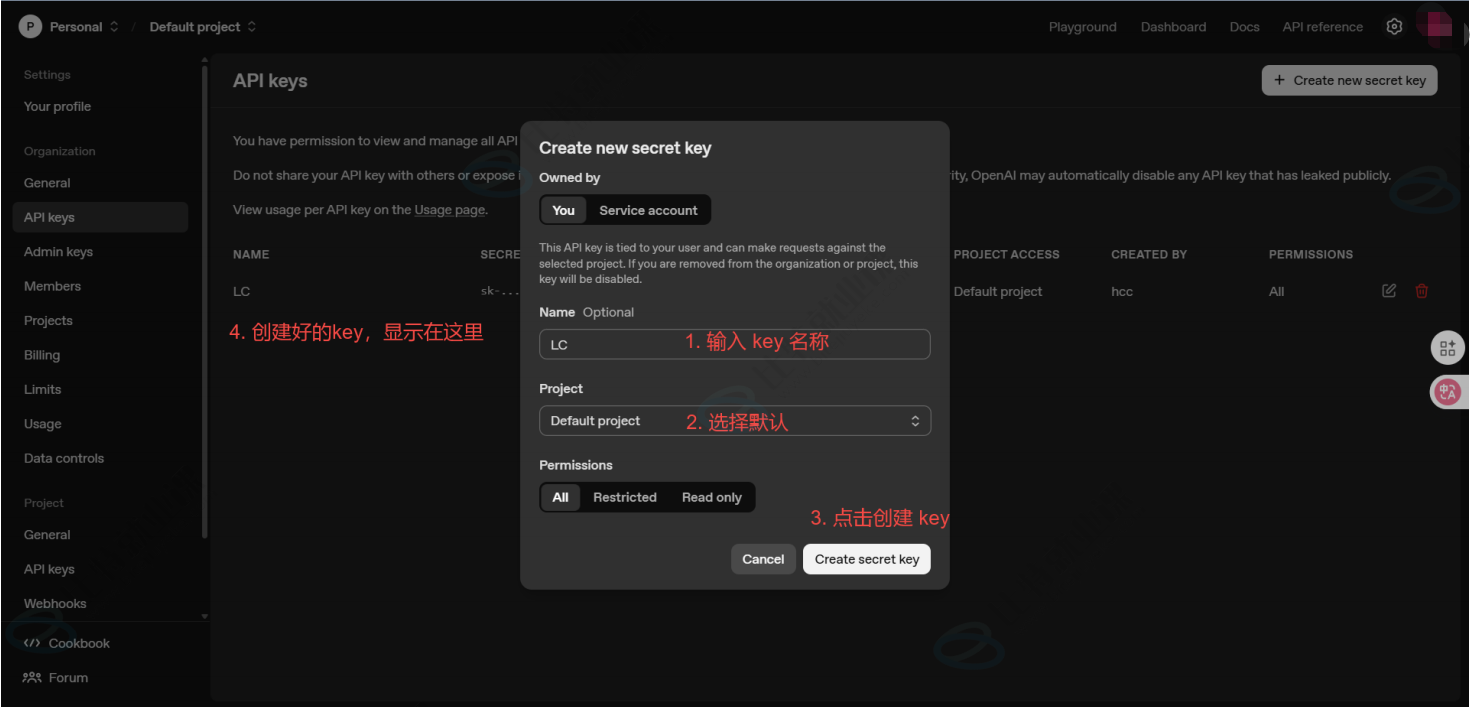The width and height of the screenshot is (1470, 707).
Task: Open Playground in top navigation
Action: click(x=1082, y=27)
